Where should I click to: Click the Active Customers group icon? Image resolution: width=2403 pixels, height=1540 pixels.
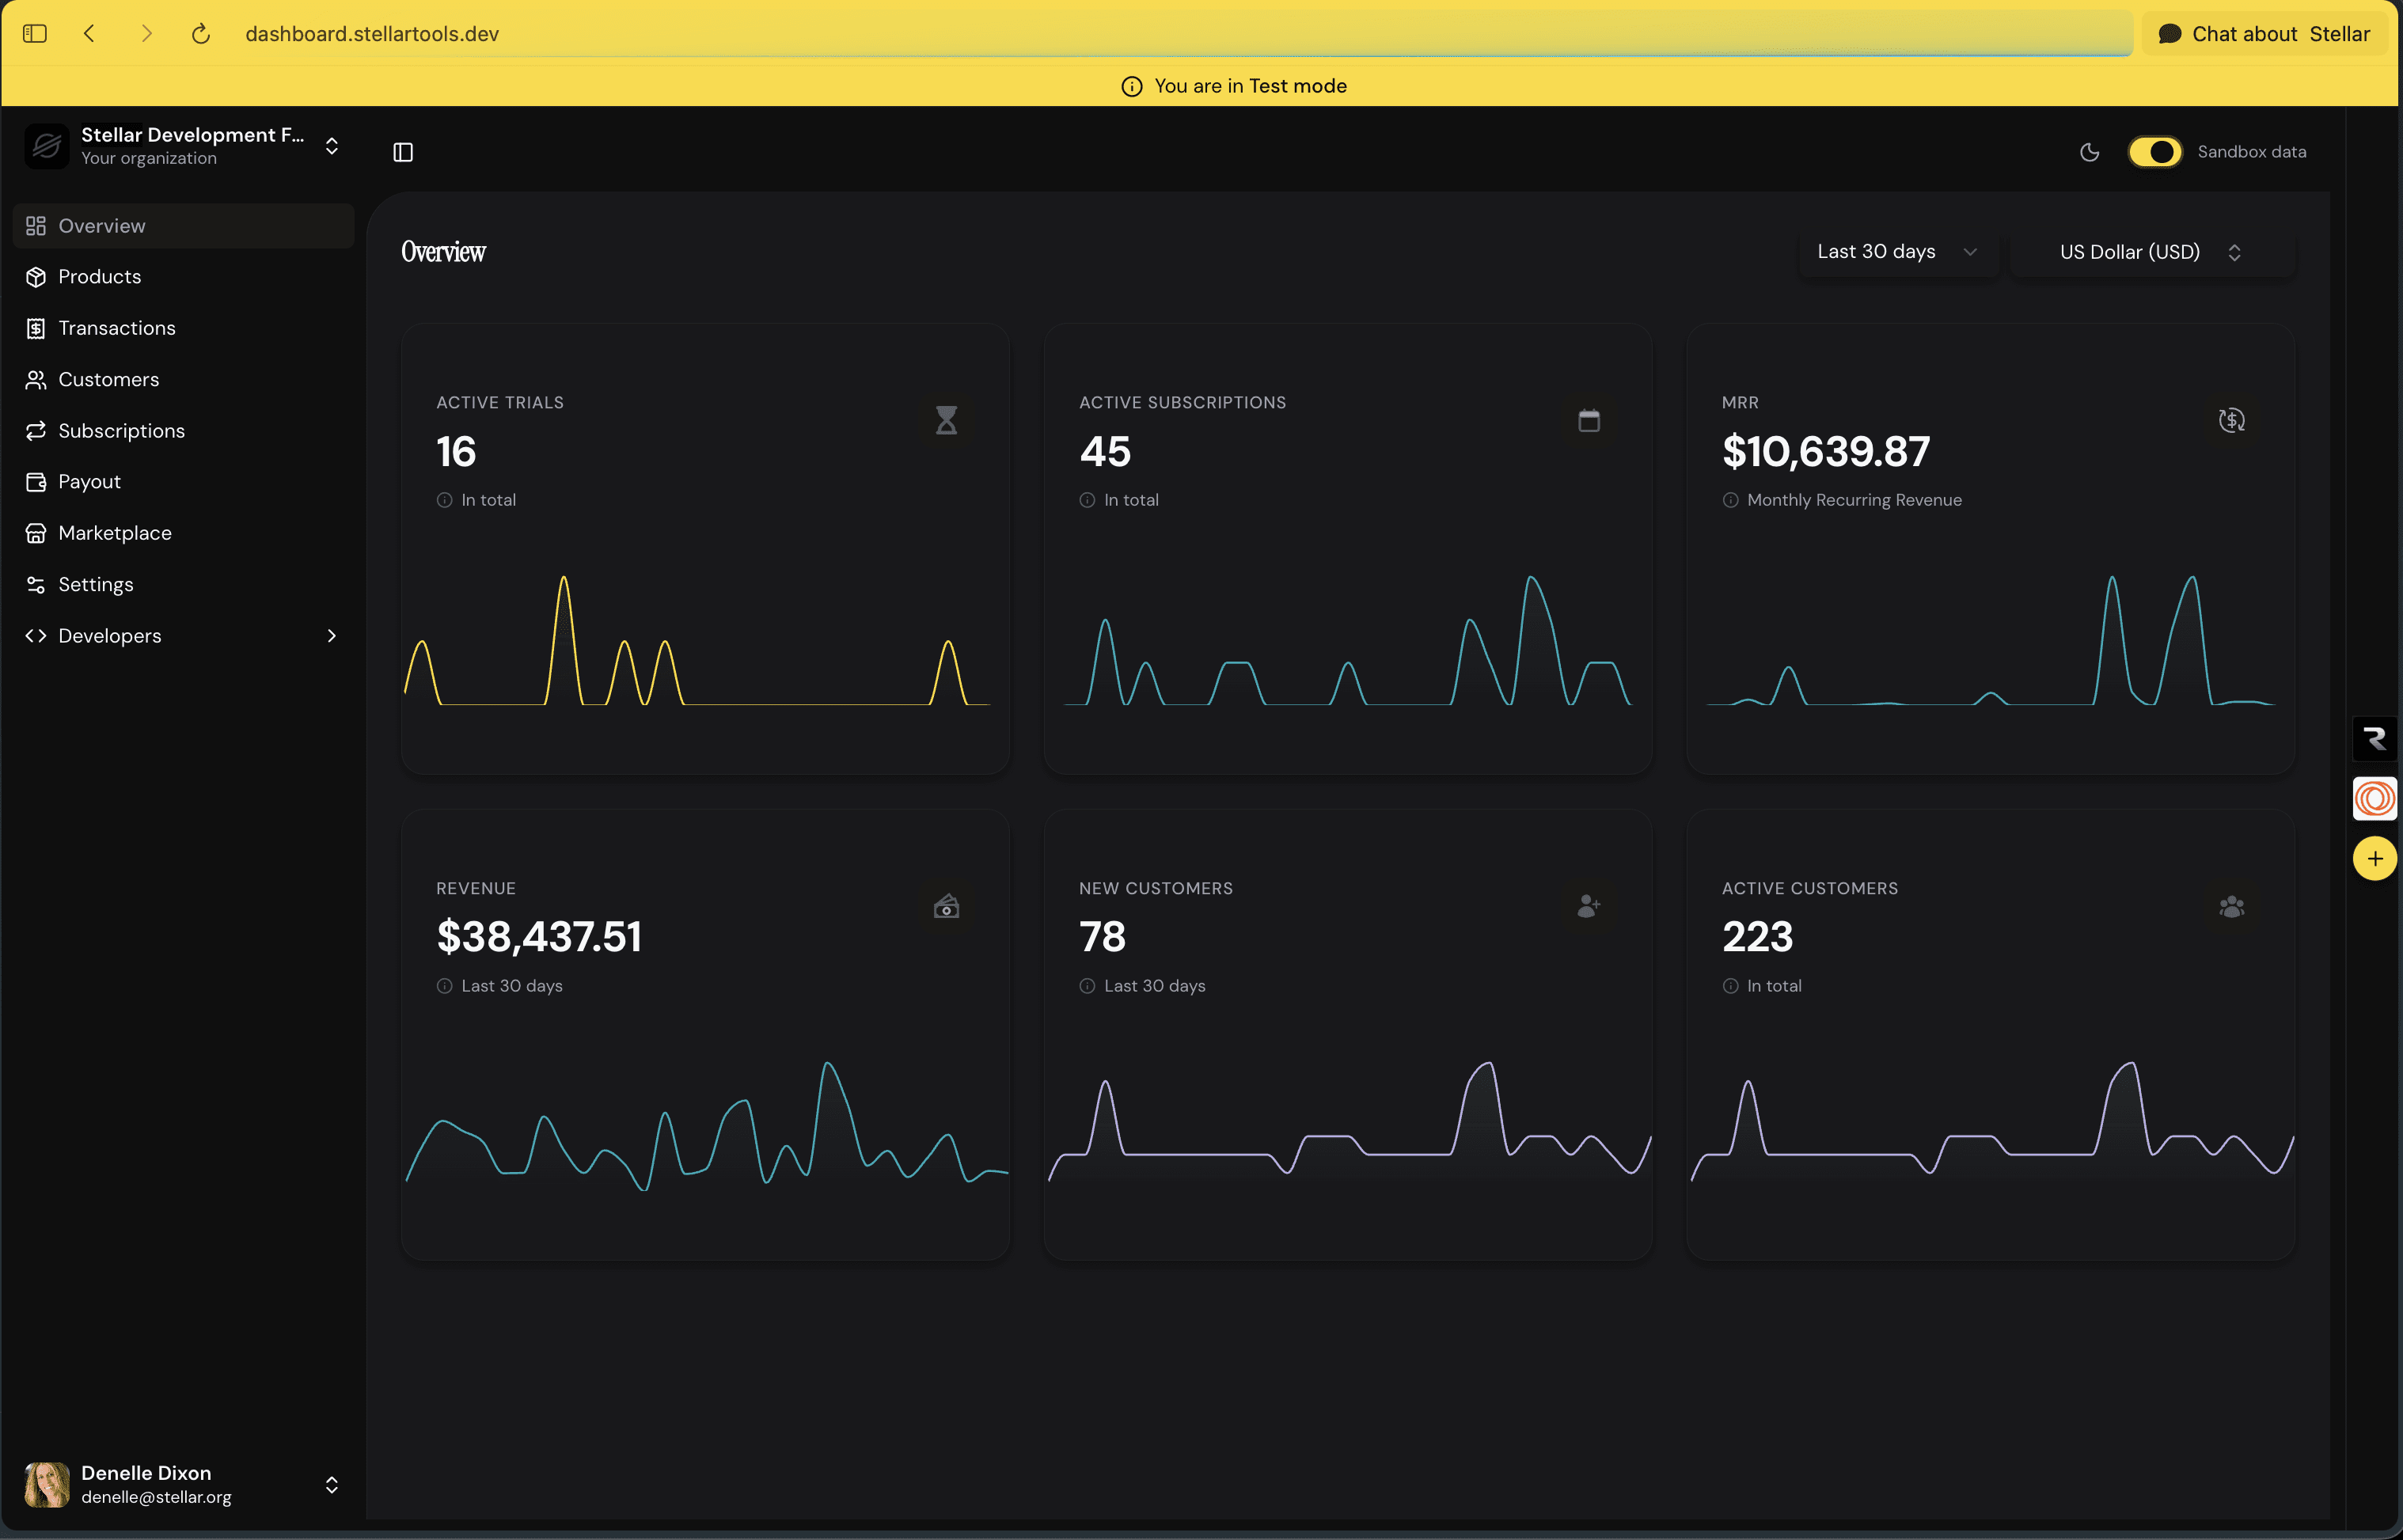click(x=2232, y=906)
